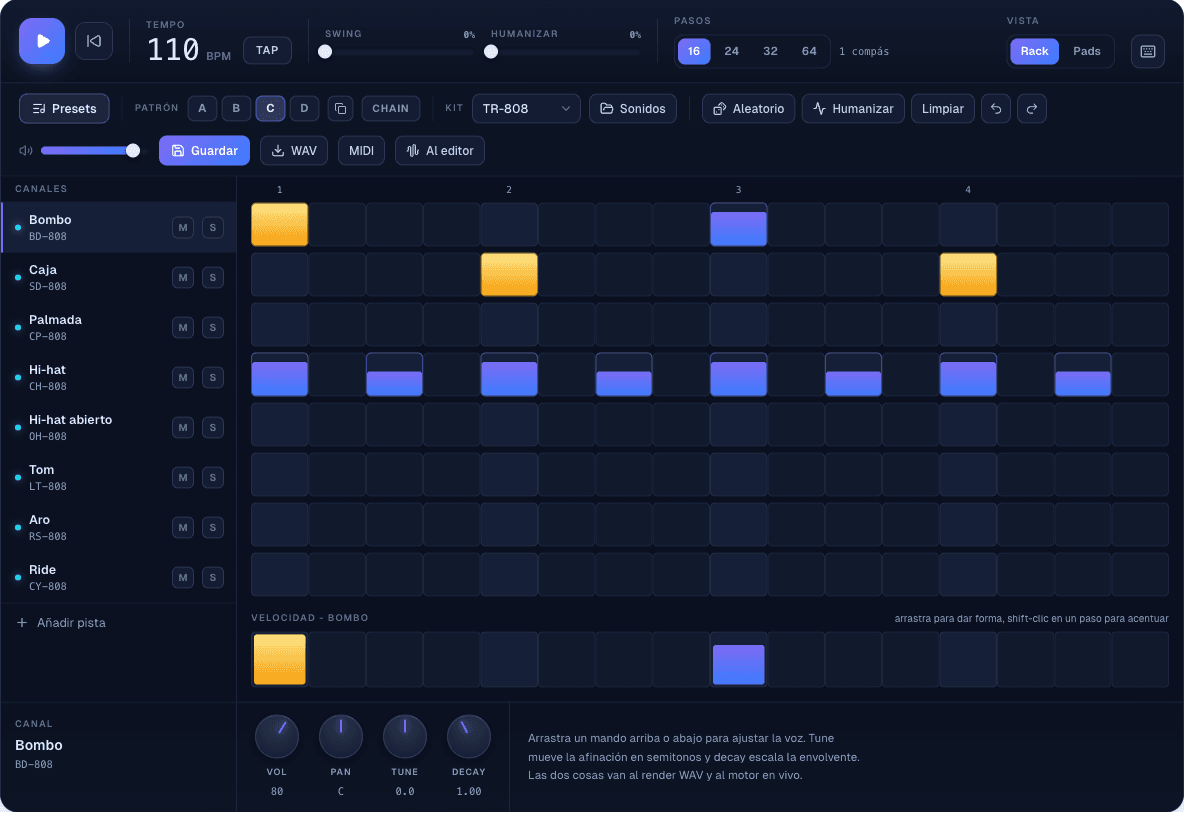Click the DECAY knob
1184x814 pixels.
(x=469, y=736)
